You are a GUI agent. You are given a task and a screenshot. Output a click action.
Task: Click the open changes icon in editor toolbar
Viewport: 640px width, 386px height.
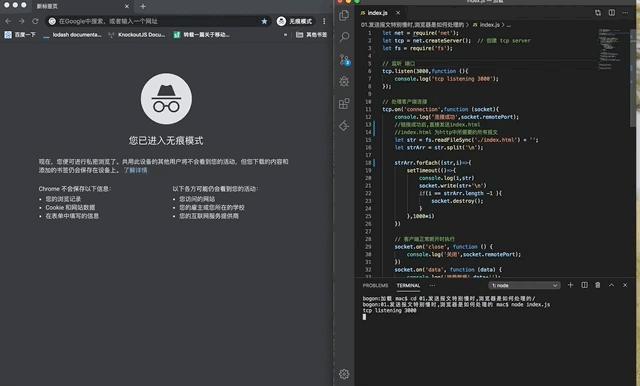click(x=598, y=13)
